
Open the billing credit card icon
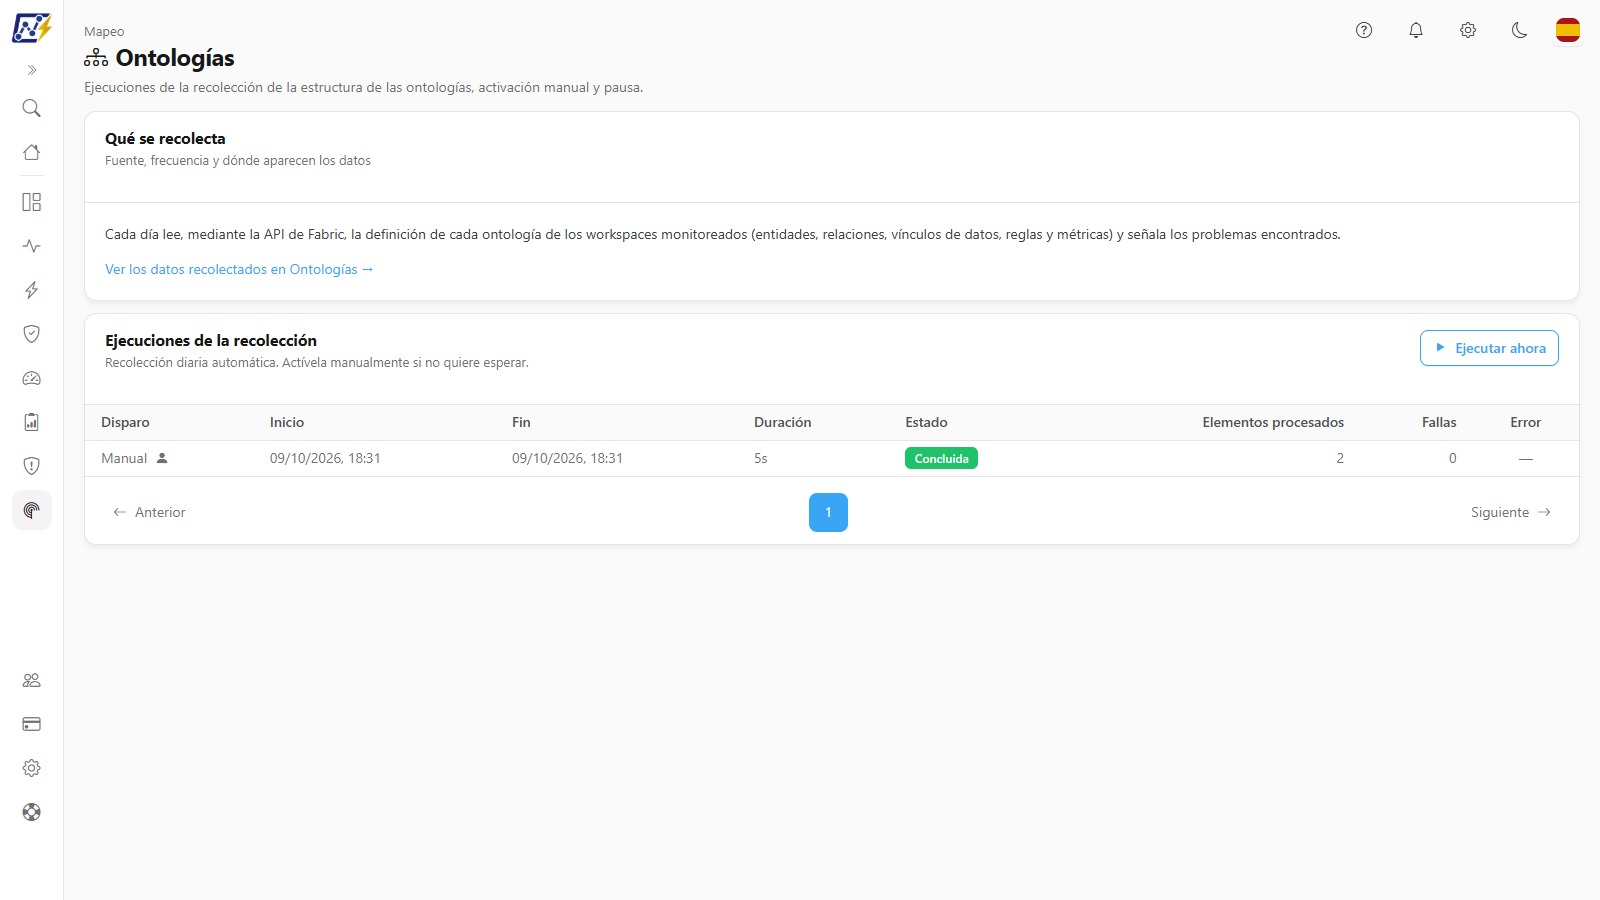[x=32, y=724]
